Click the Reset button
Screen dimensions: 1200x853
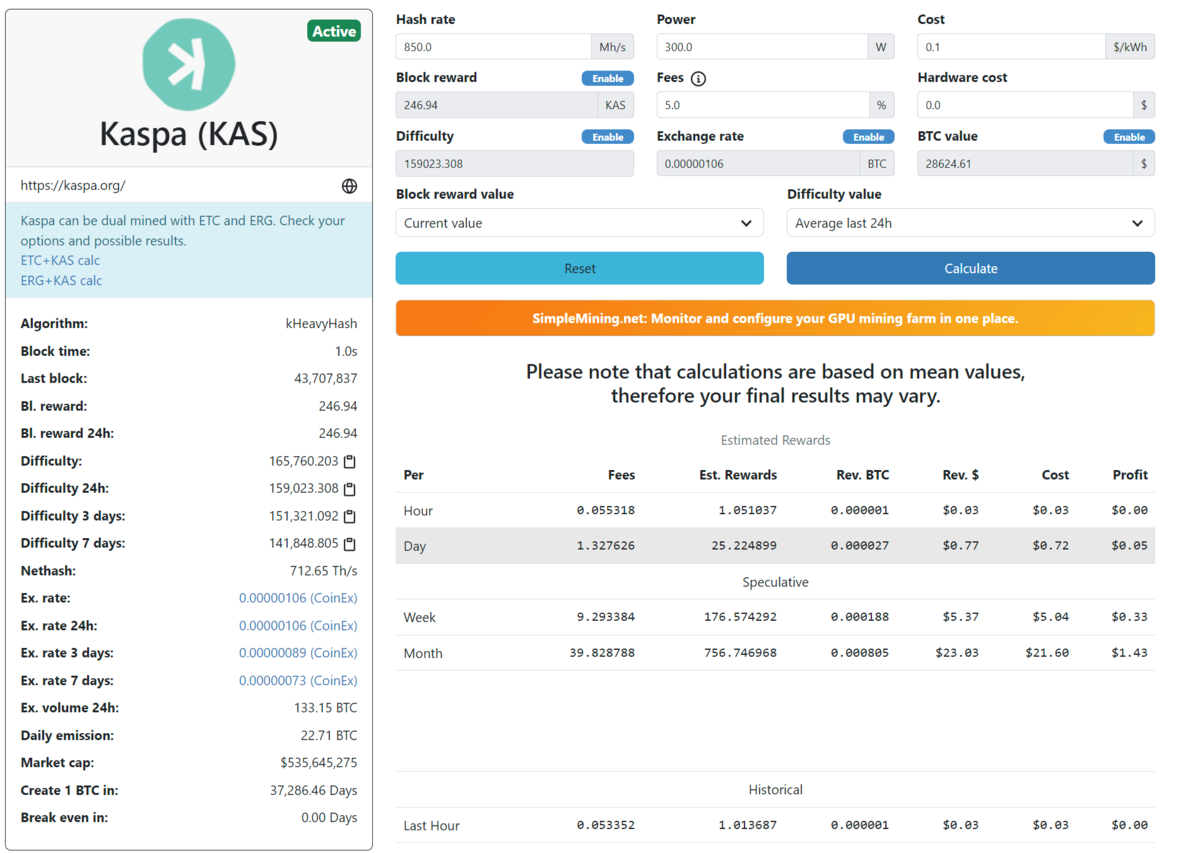point(579,268)
